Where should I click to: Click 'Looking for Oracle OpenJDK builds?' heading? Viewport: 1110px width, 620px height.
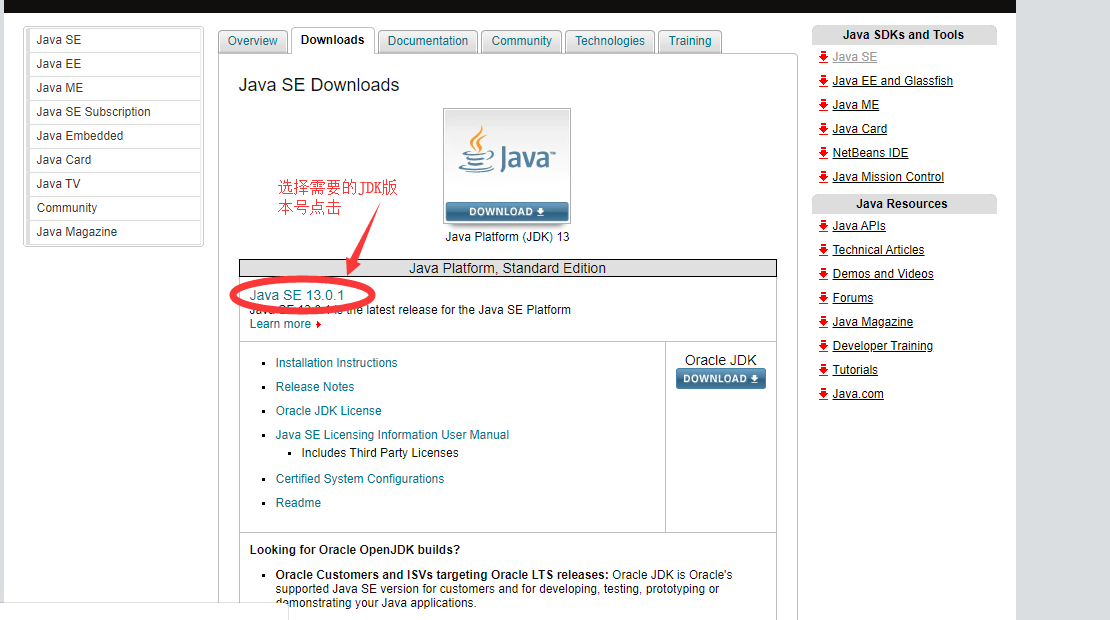(x=355, y=550)
